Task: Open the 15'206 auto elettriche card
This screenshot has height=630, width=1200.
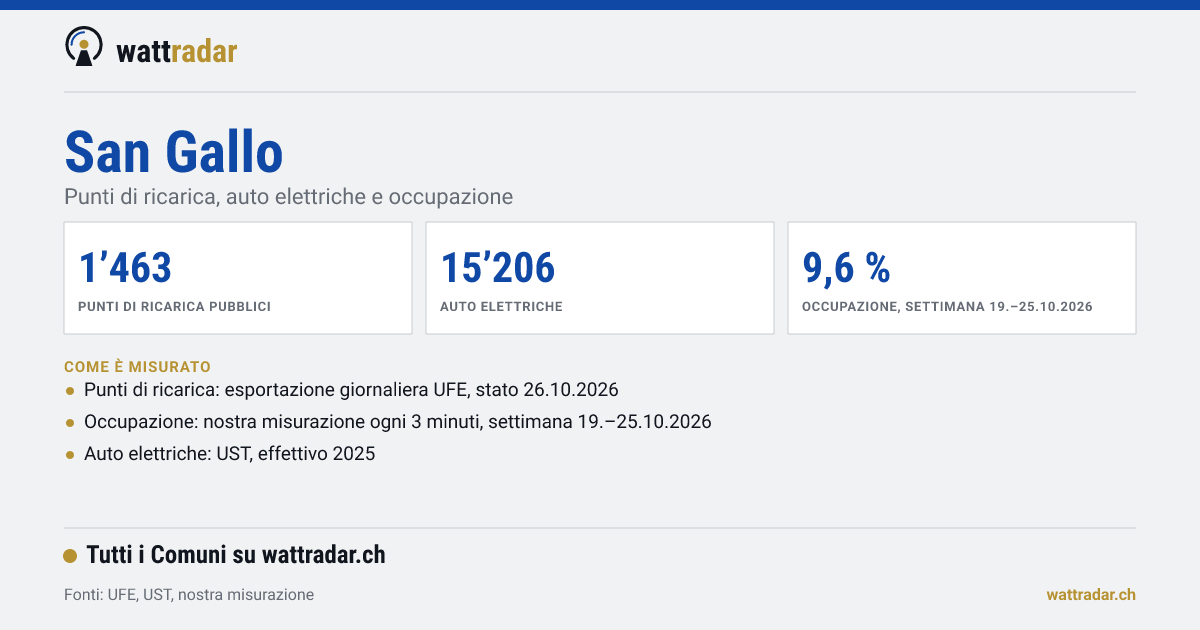Action: (x=600, y=278)
